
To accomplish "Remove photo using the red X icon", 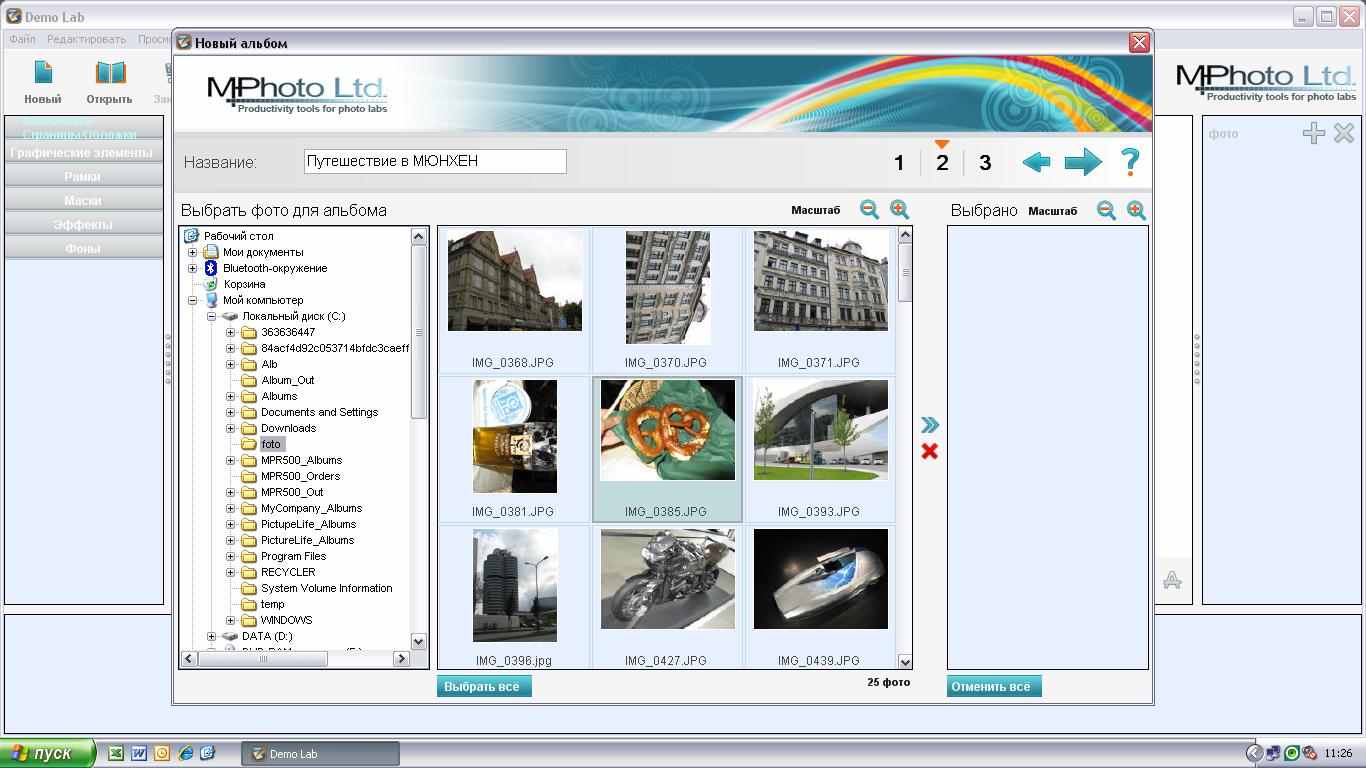I will point(930,452).
